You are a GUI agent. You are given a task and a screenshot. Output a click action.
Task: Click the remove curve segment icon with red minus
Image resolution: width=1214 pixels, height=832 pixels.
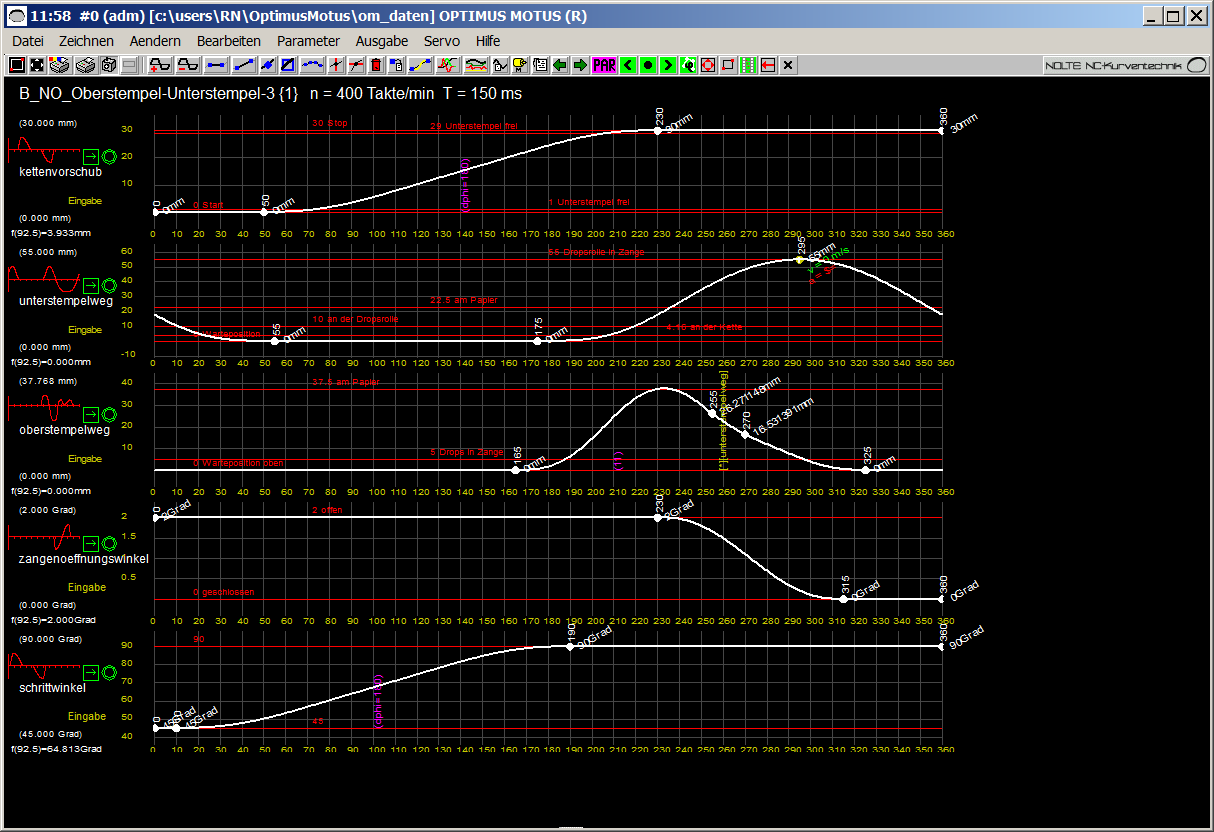click(188, 65)
